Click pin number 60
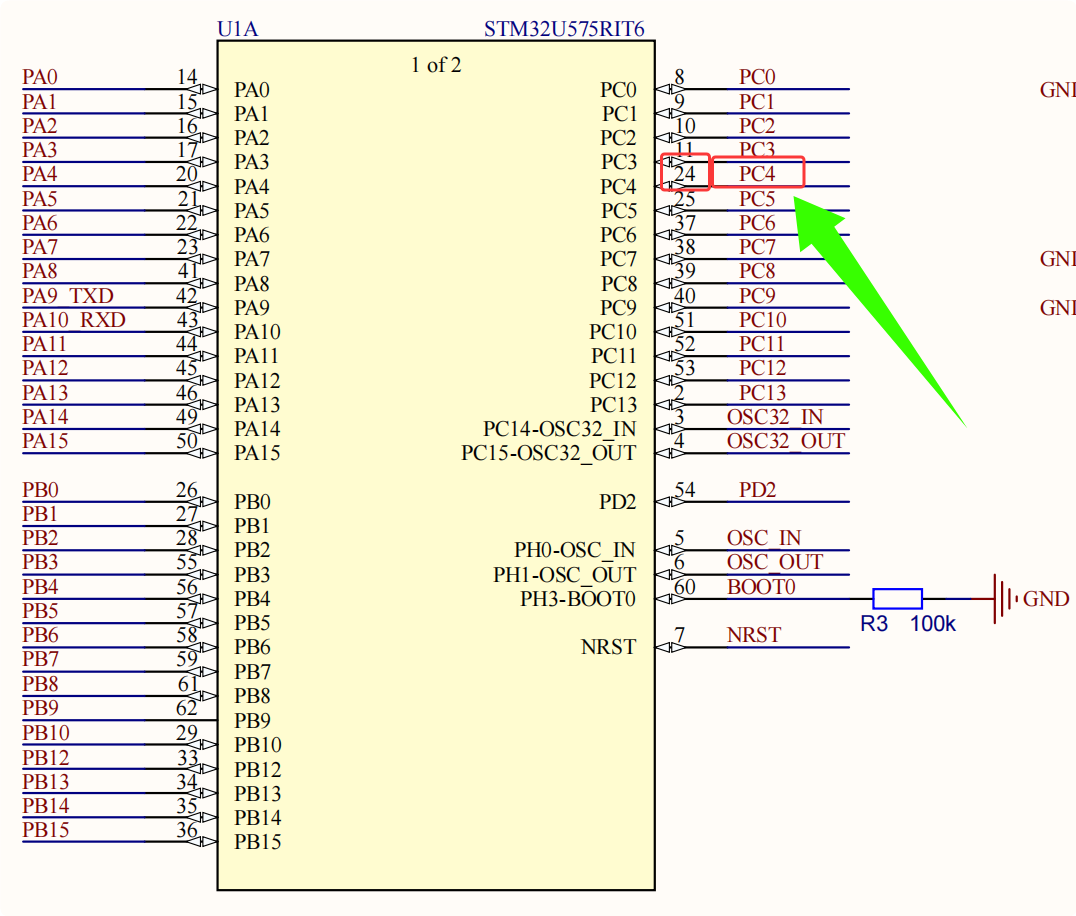 pos(684,587)
